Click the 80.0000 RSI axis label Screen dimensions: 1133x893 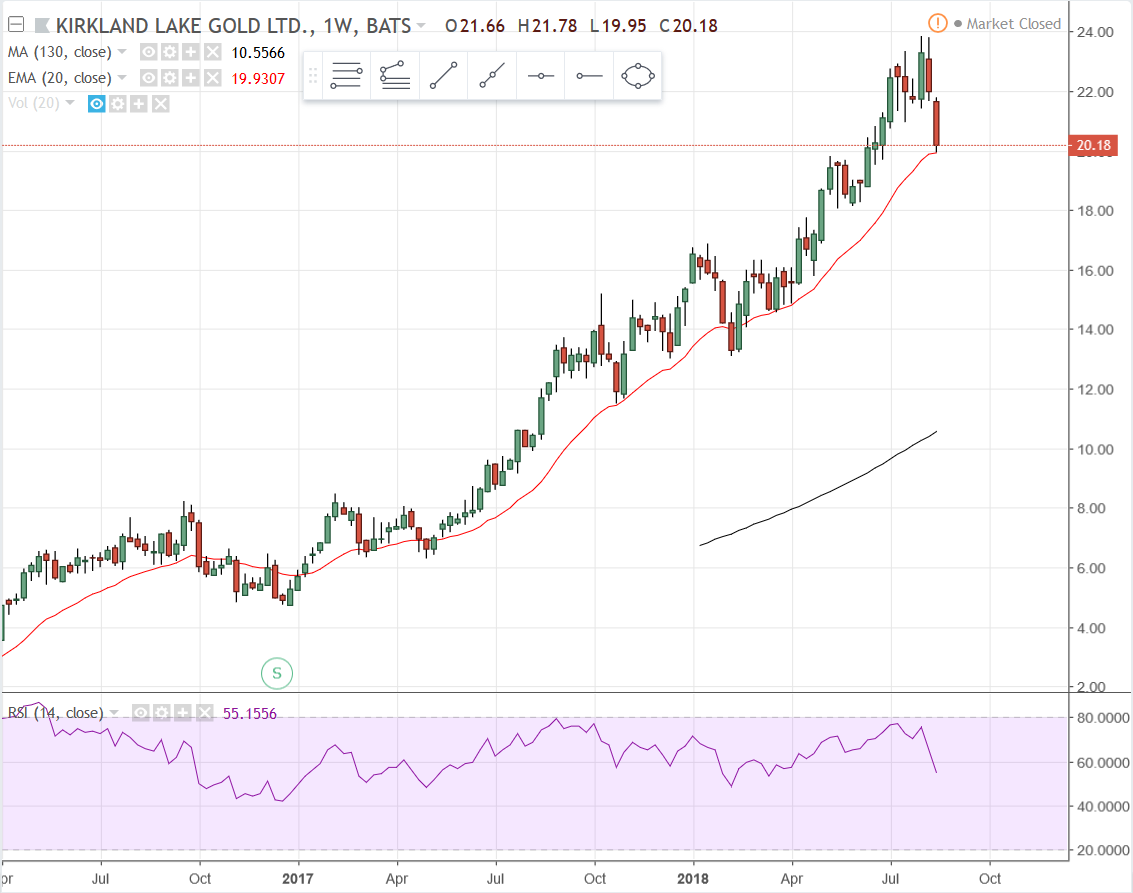[1103, 717]
